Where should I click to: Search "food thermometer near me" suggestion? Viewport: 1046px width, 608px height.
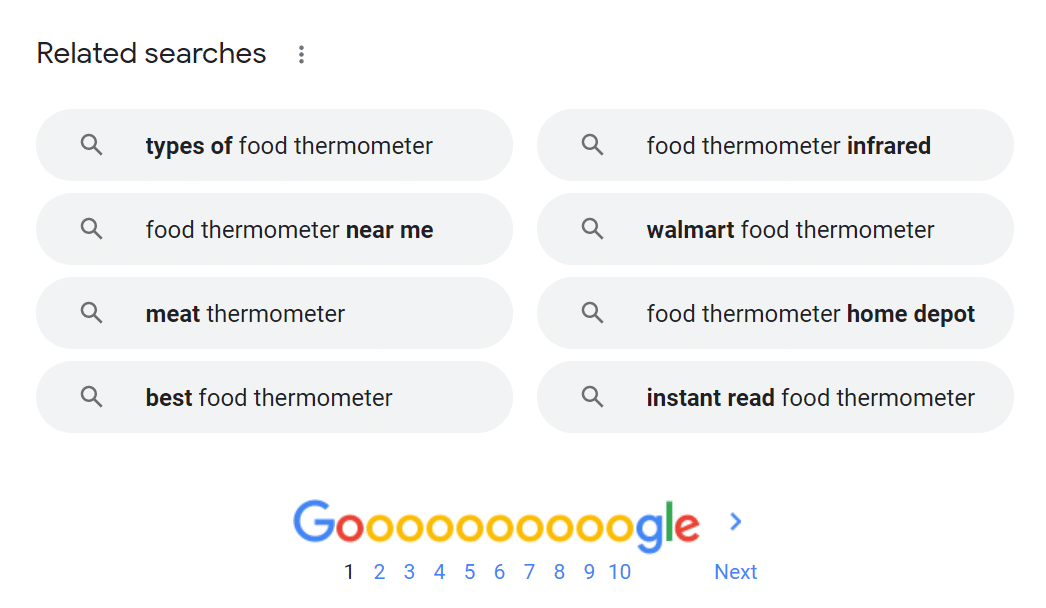(x=289, y=230)
